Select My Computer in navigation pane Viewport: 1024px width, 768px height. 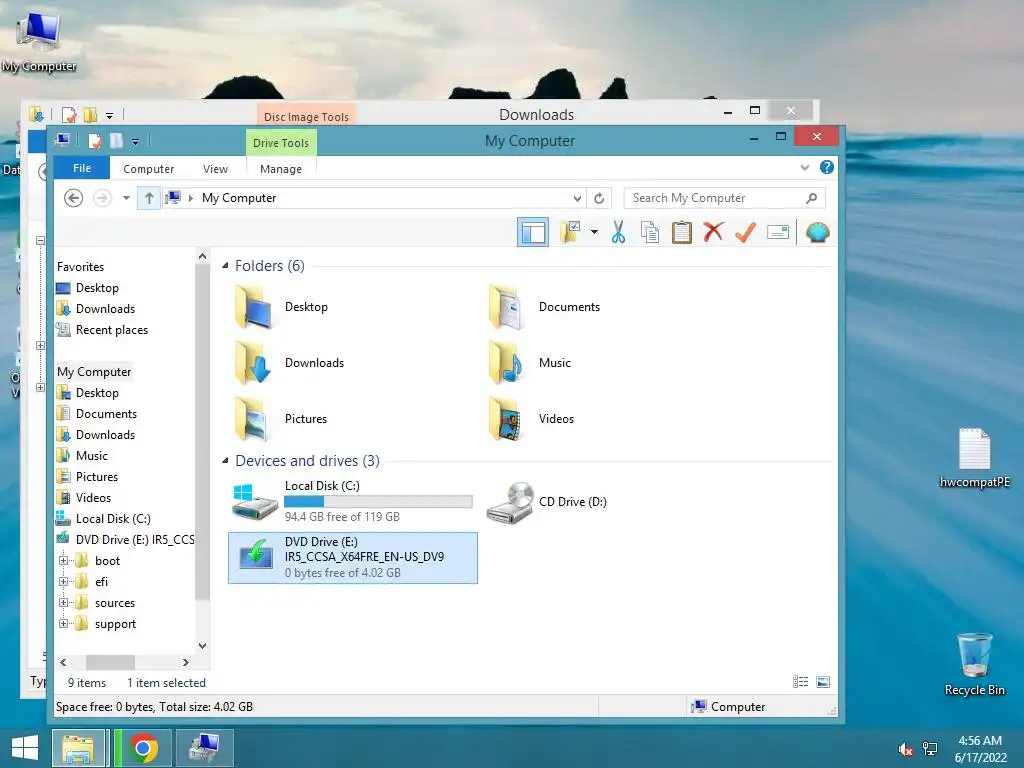94,372
